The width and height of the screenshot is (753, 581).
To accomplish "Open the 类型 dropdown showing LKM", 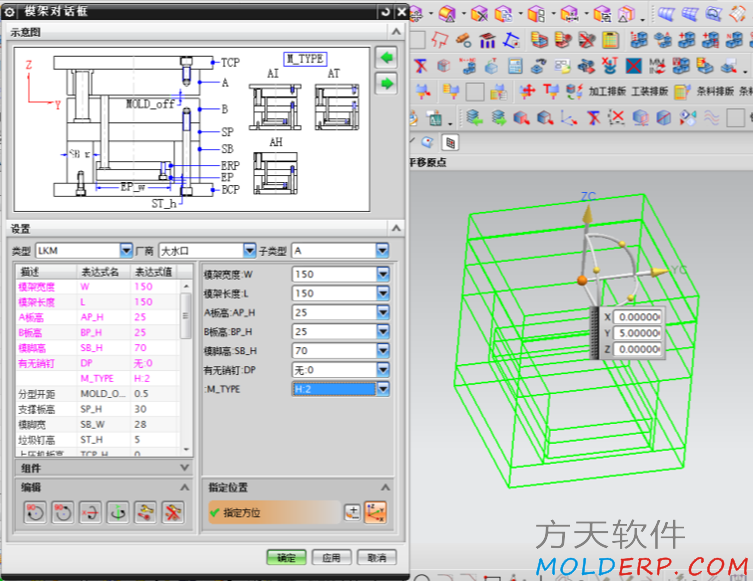I will pos(126,250).
